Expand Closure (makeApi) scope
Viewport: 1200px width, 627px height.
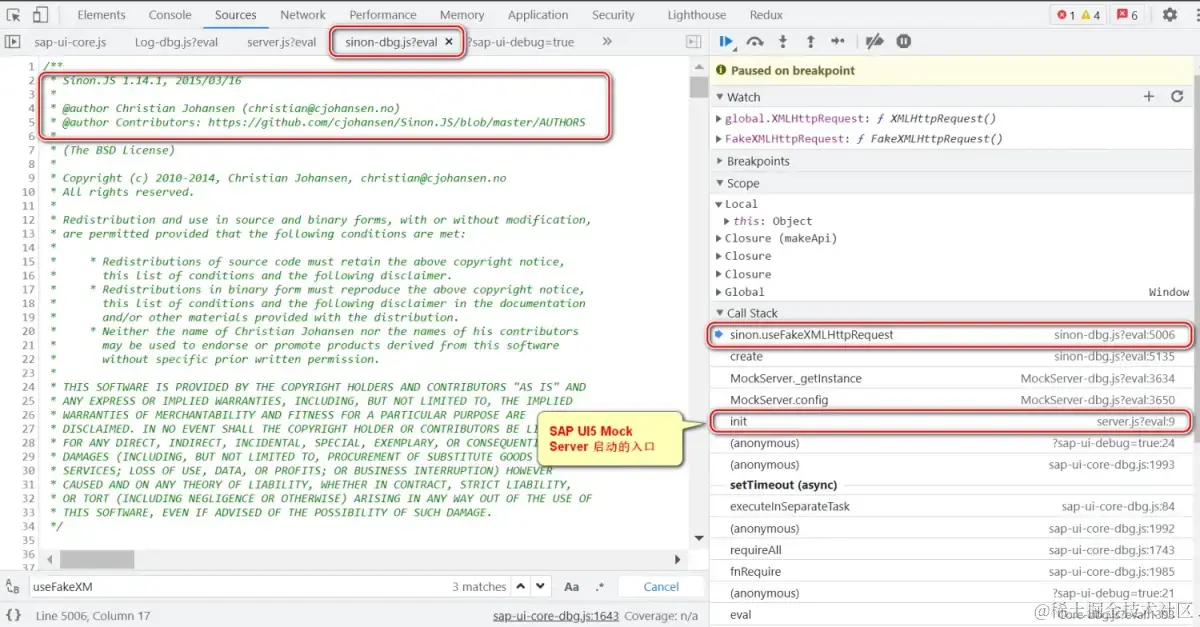pyautogui.click(x=719, y=238)
